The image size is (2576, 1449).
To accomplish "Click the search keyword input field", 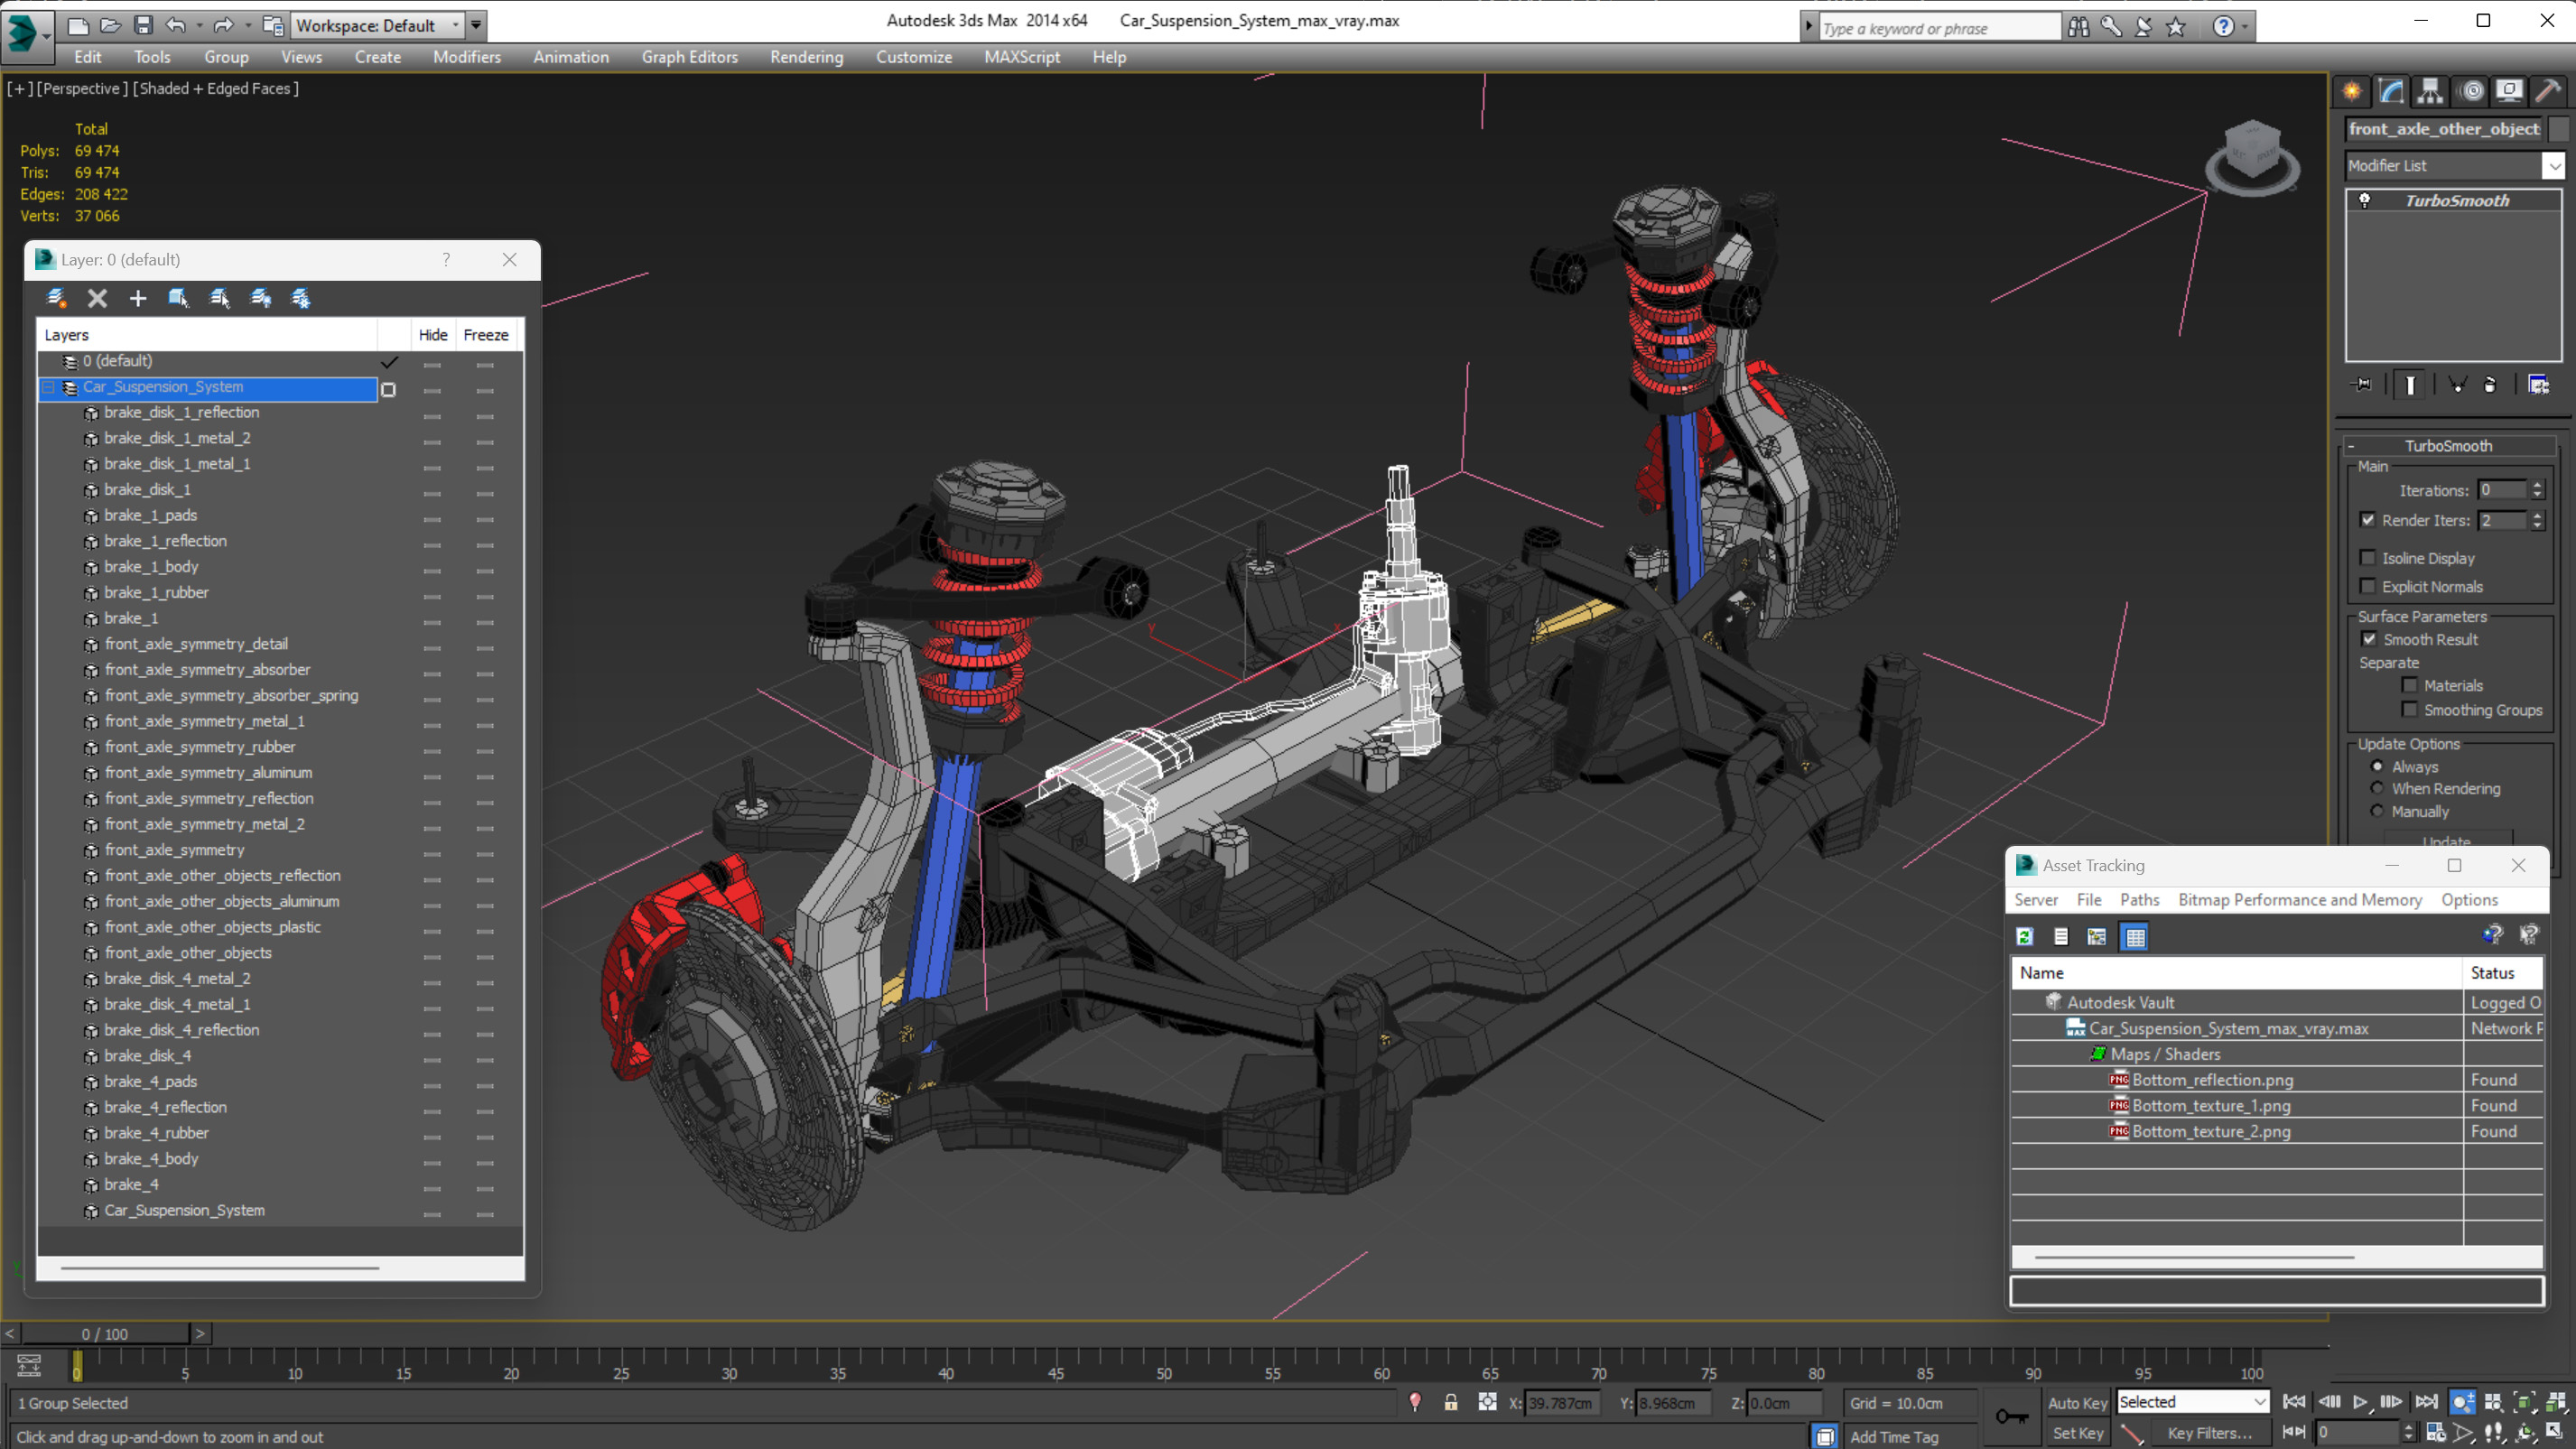I will point(1939,28).
